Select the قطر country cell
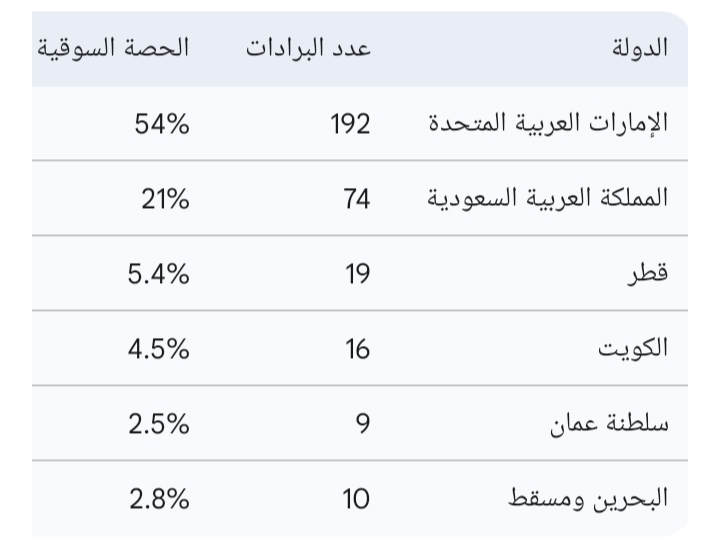Image resolution: width=720 pixels, height=552 pixels. pos(650,274)
